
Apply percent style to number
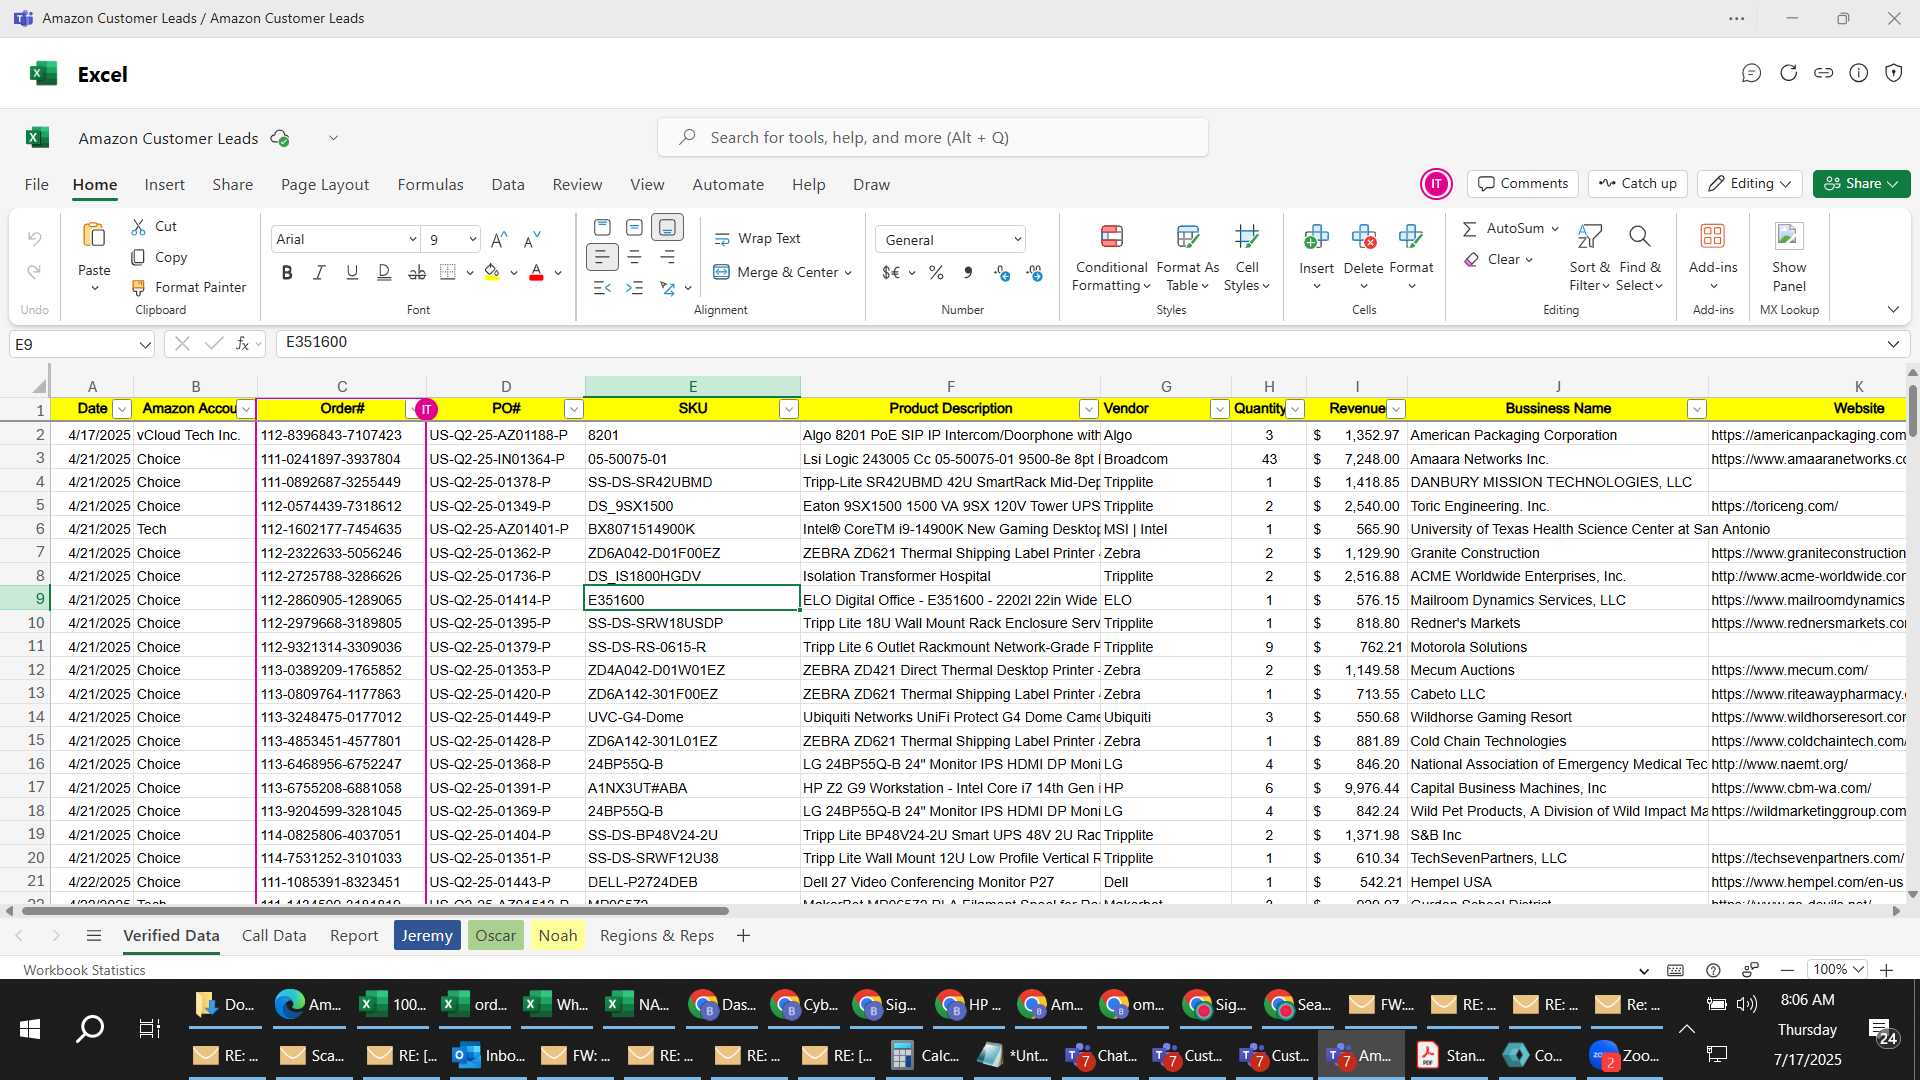click(x=936, y=272)
